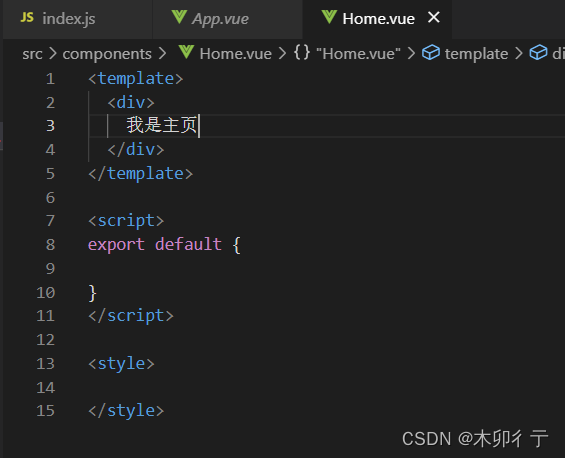This screenshot has height=458, width=565.
Task: Click line number 1 in the gutter
Action: pyautogui.click(x=50, y=79)
